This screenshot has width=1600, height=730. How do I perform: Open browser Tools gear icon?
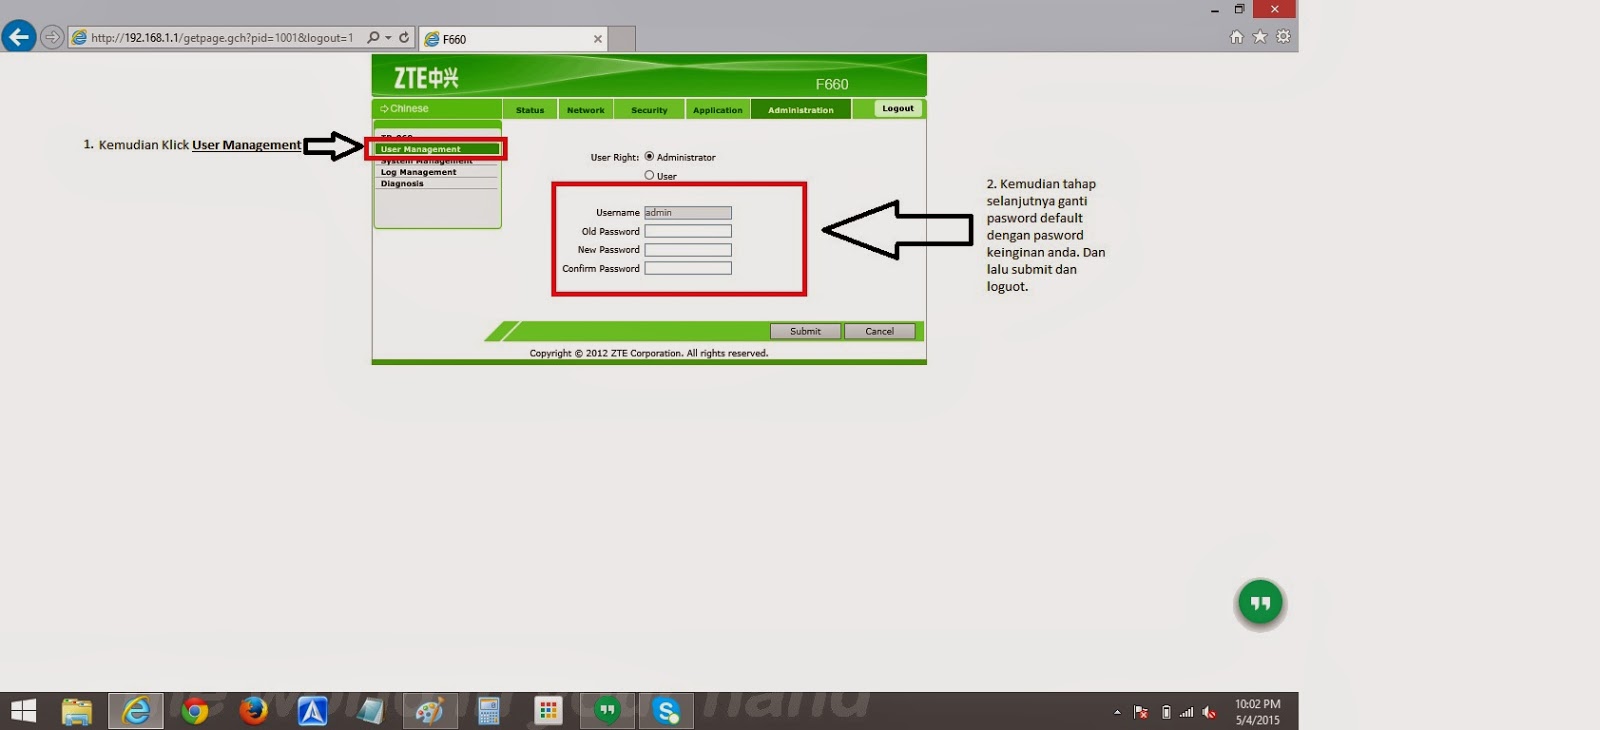click(1283, 37)
